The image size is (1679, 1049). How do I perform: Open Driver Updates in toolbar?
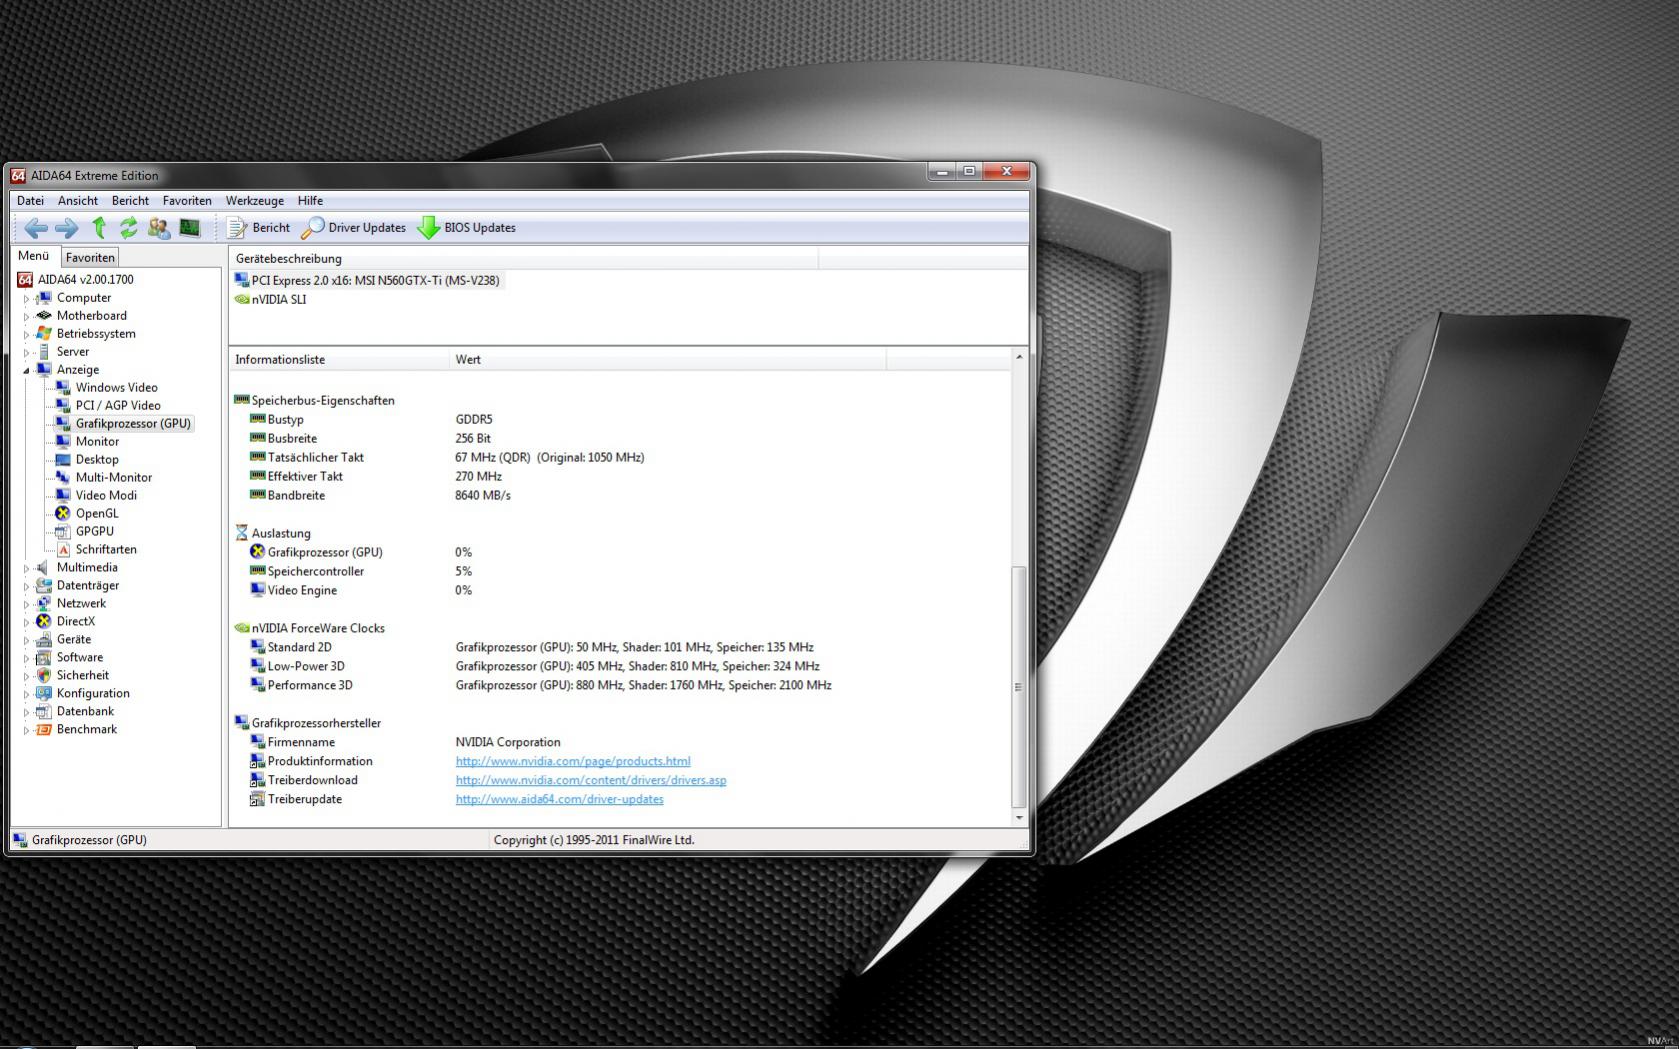coord(354,228)
